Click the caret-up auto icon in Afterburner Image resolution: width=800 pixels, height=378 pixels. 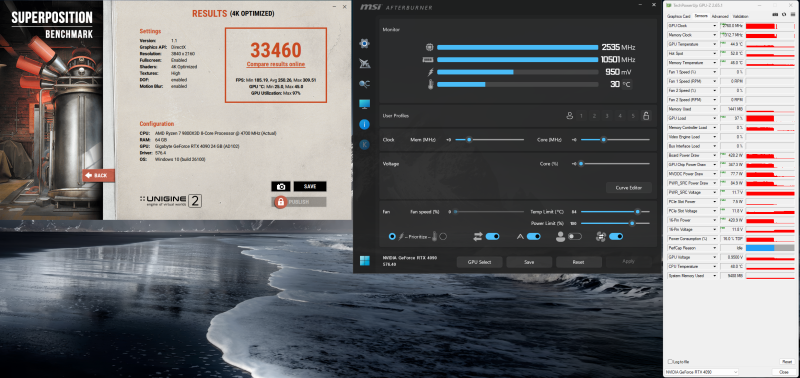coord(520,236)
